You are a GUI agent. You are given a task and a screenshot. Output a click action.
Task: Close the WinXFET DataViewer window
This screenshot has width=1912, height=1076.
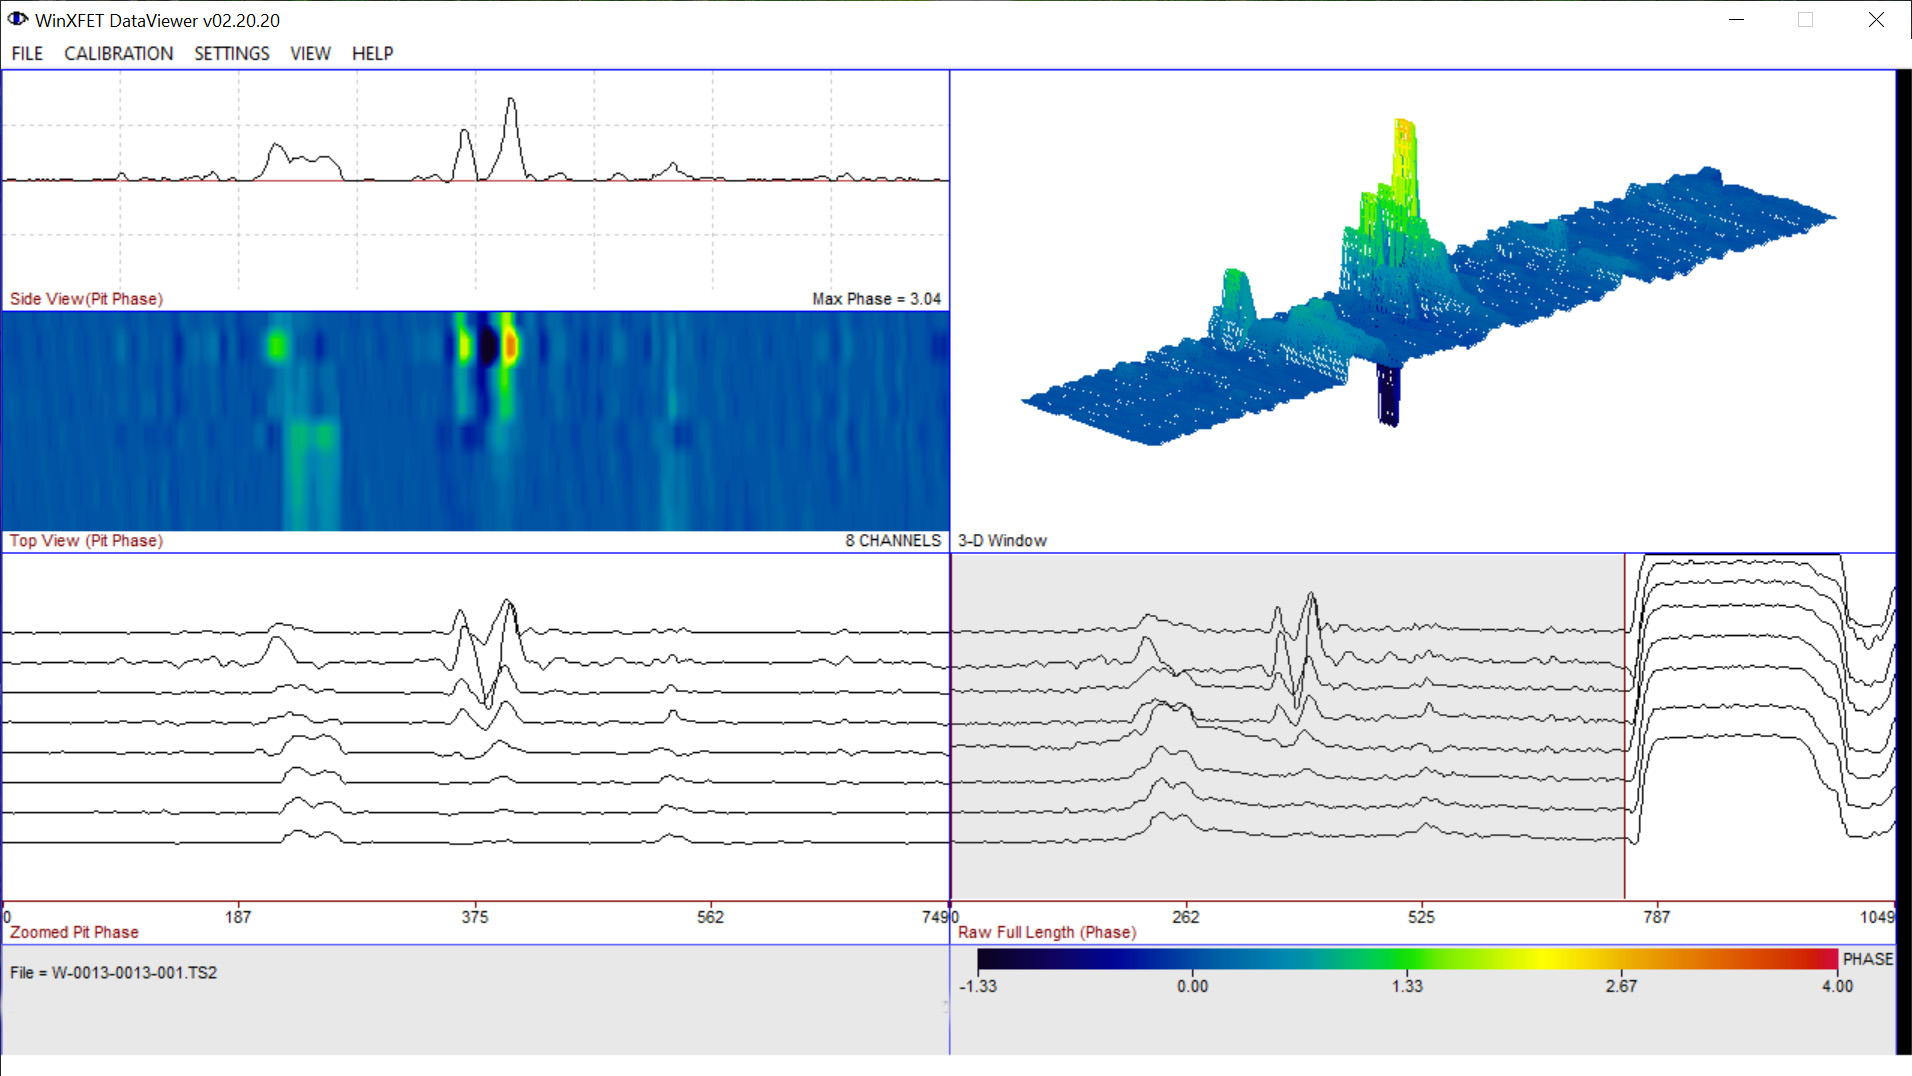pos(1876,20)
